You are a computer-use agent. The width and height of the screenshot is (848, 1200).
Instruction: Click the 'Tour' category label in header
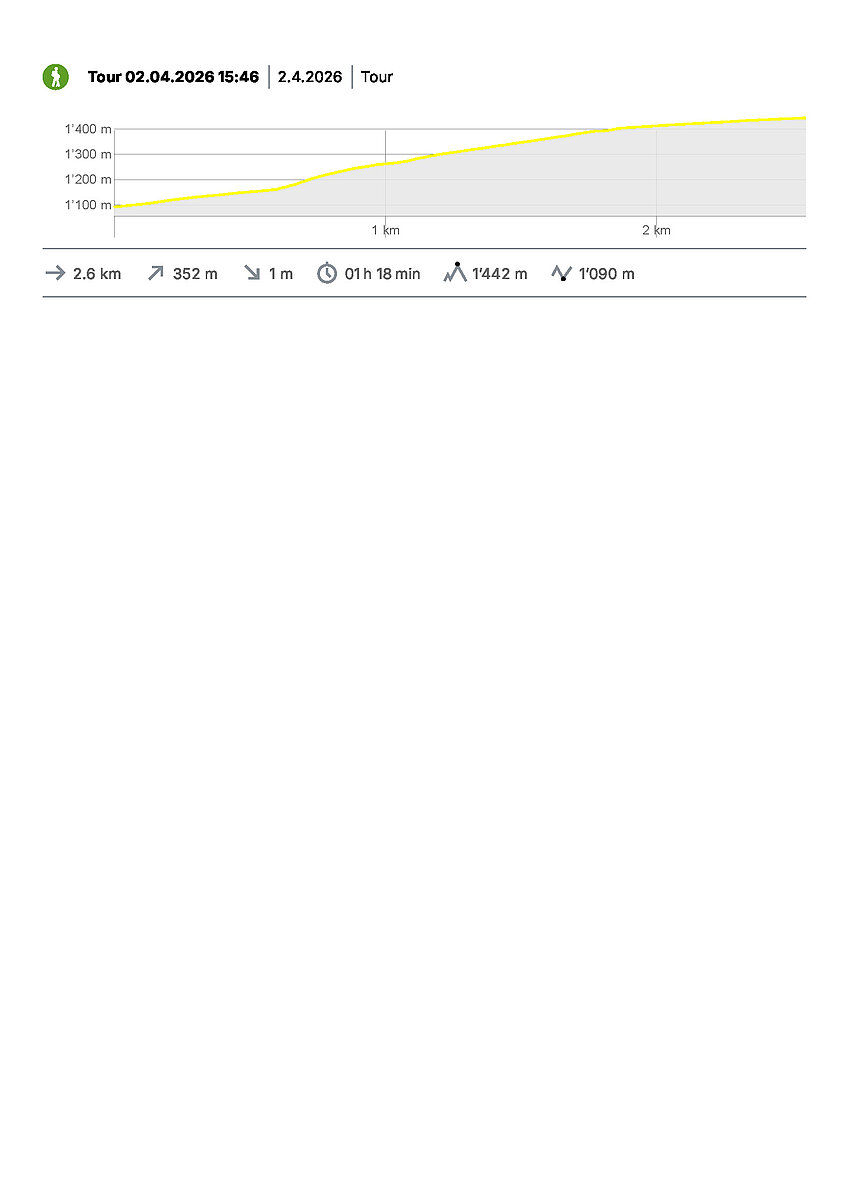377,77
